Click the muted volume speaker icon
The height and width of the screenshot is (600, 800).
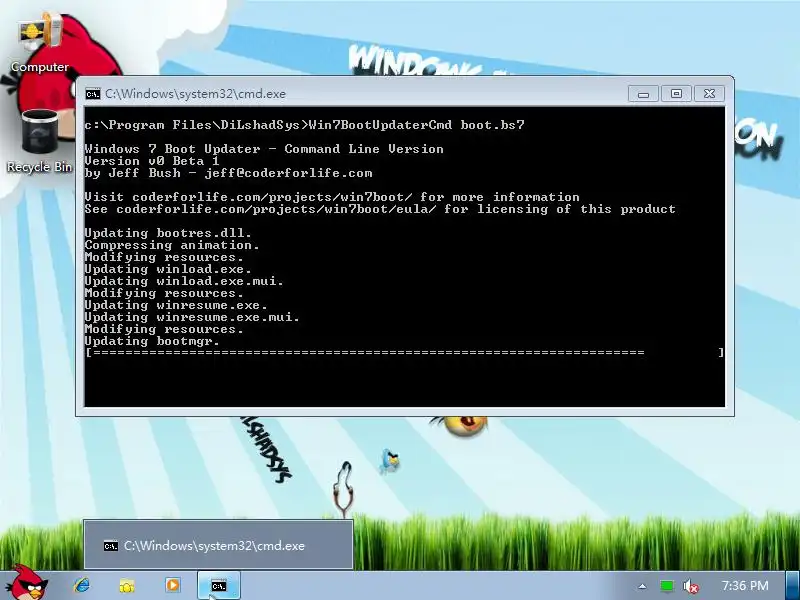point(690,586)
